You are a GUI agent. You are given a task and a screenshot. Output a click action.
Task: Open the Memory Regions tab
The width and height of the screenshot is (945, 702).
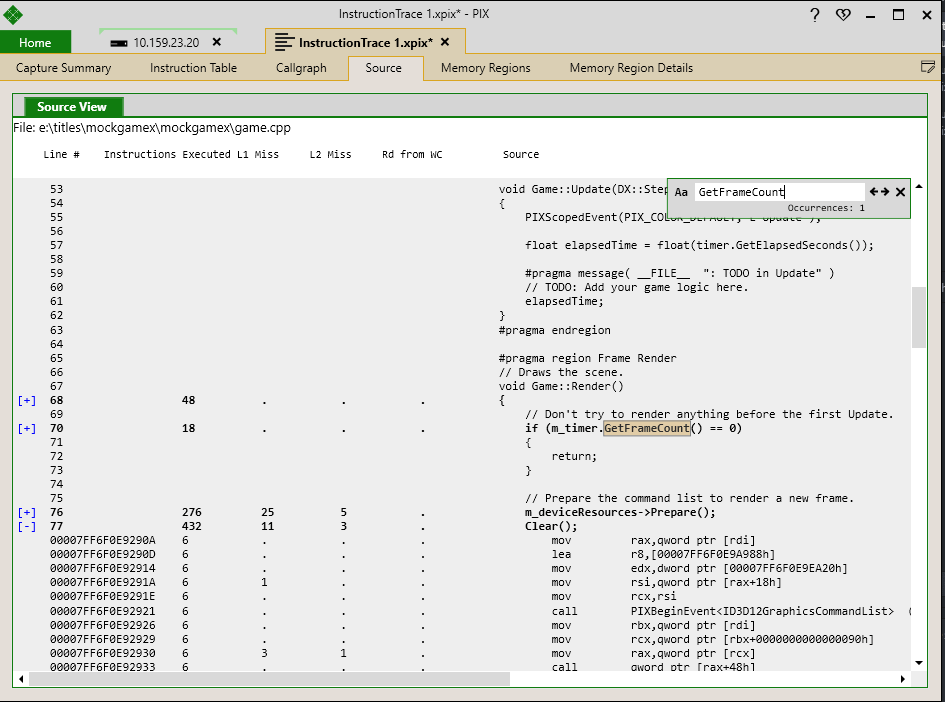coord(486,68)
